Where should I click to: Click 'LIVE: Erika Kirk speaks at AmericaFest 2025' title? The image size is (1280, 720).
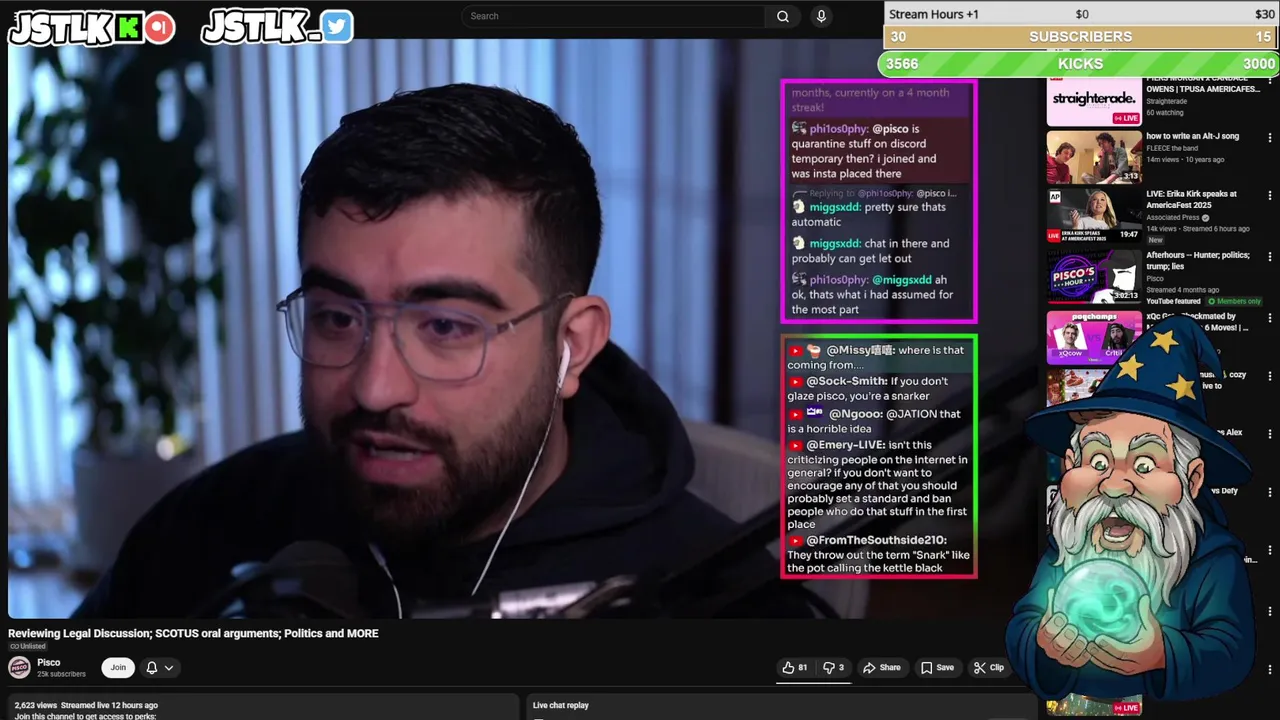point(1191,199)
